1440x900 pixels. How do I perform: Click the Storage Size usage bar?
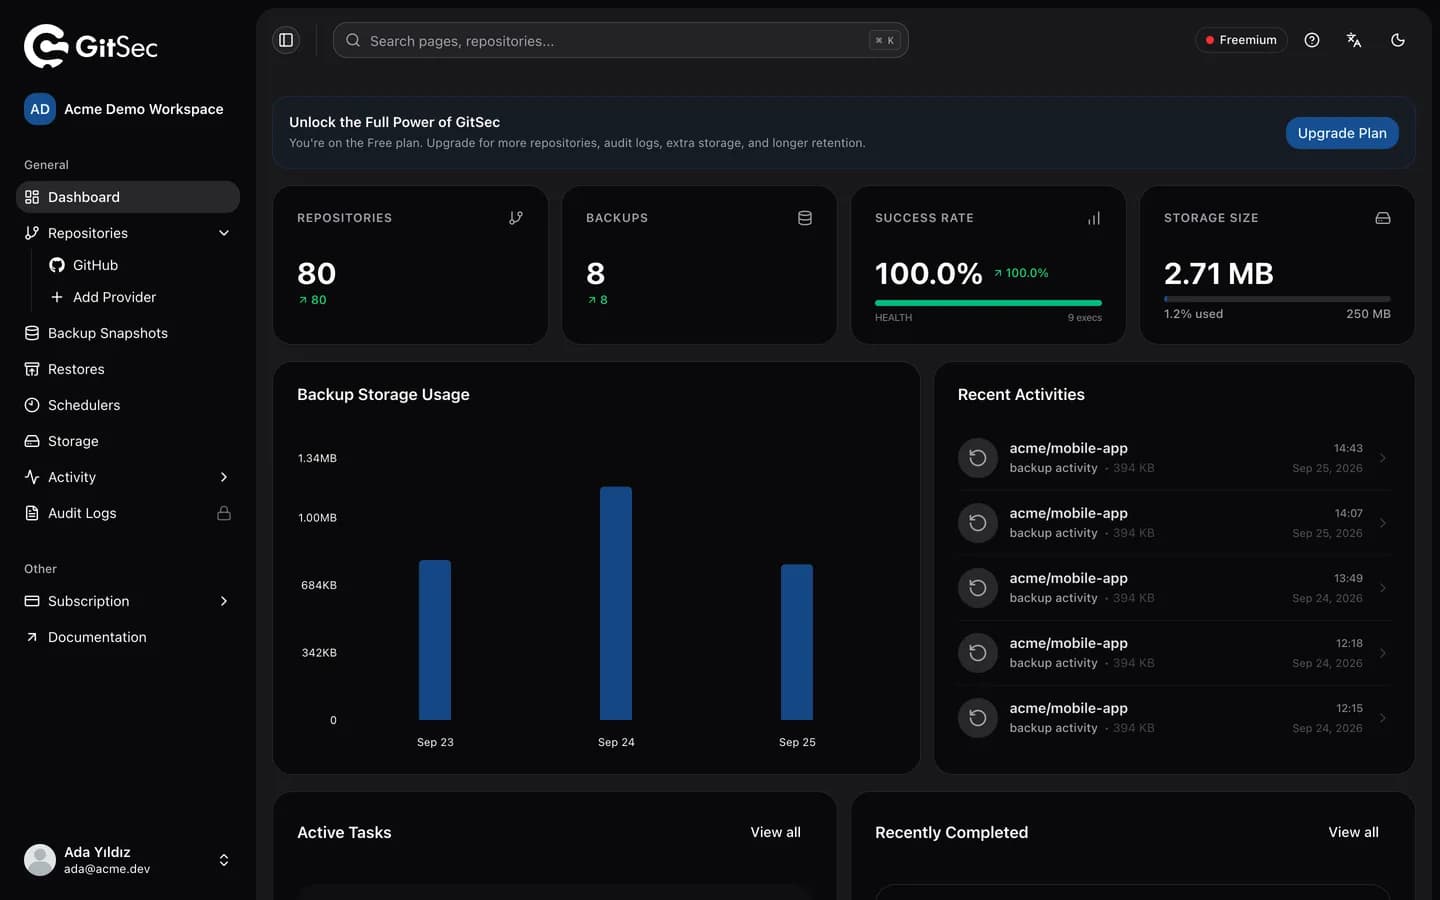click(x=1277, y=299)
